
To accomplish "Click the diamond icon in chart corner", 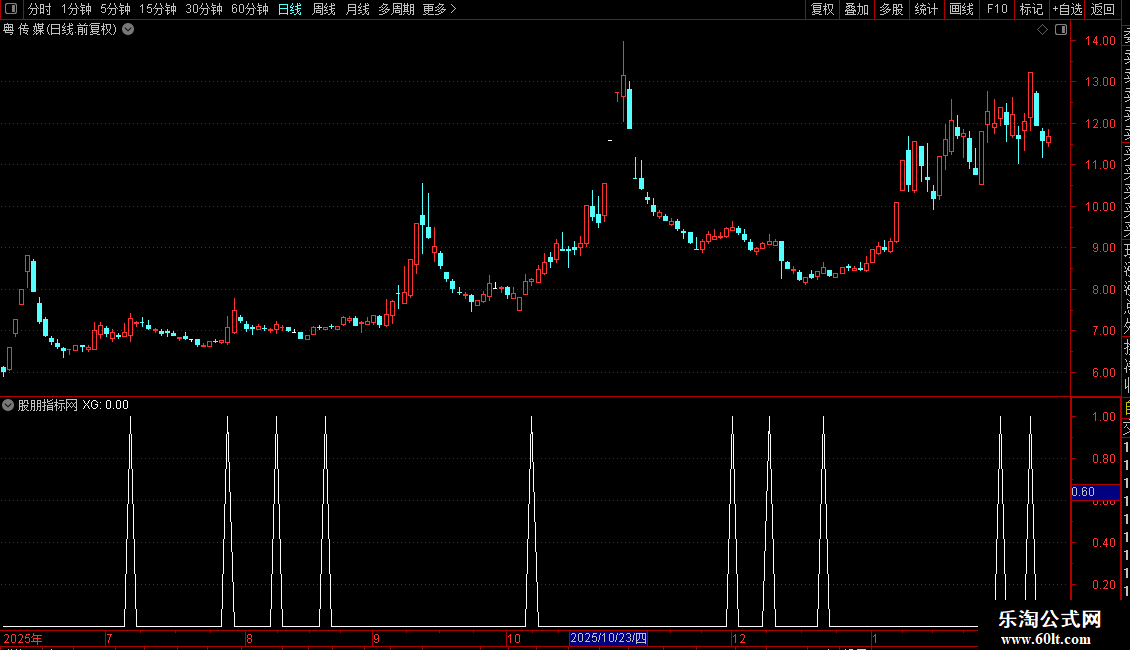I will 1042,30.
